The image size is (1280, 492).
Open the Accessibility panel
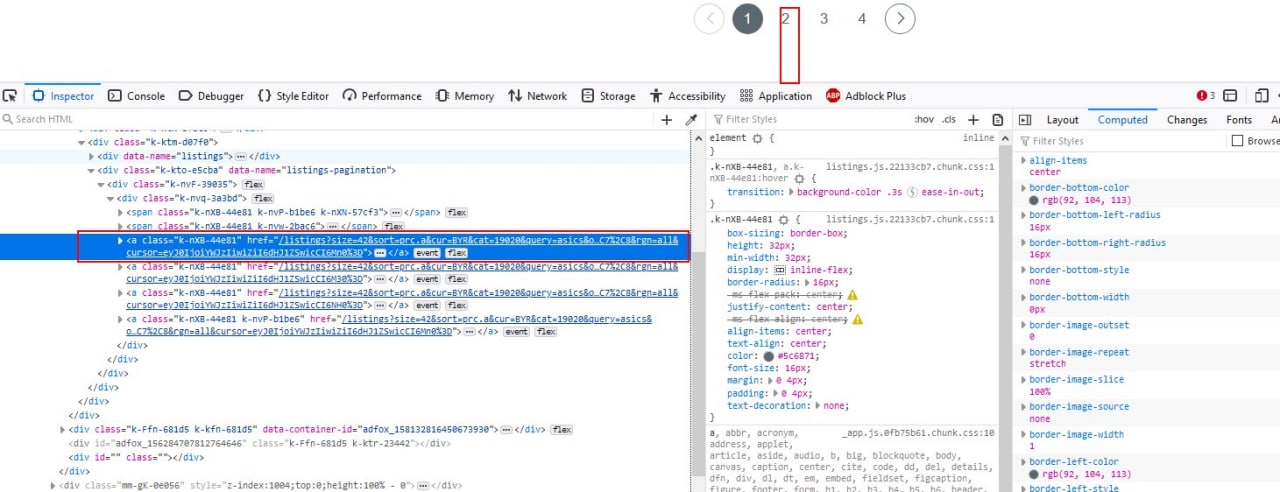pos(687,96)
